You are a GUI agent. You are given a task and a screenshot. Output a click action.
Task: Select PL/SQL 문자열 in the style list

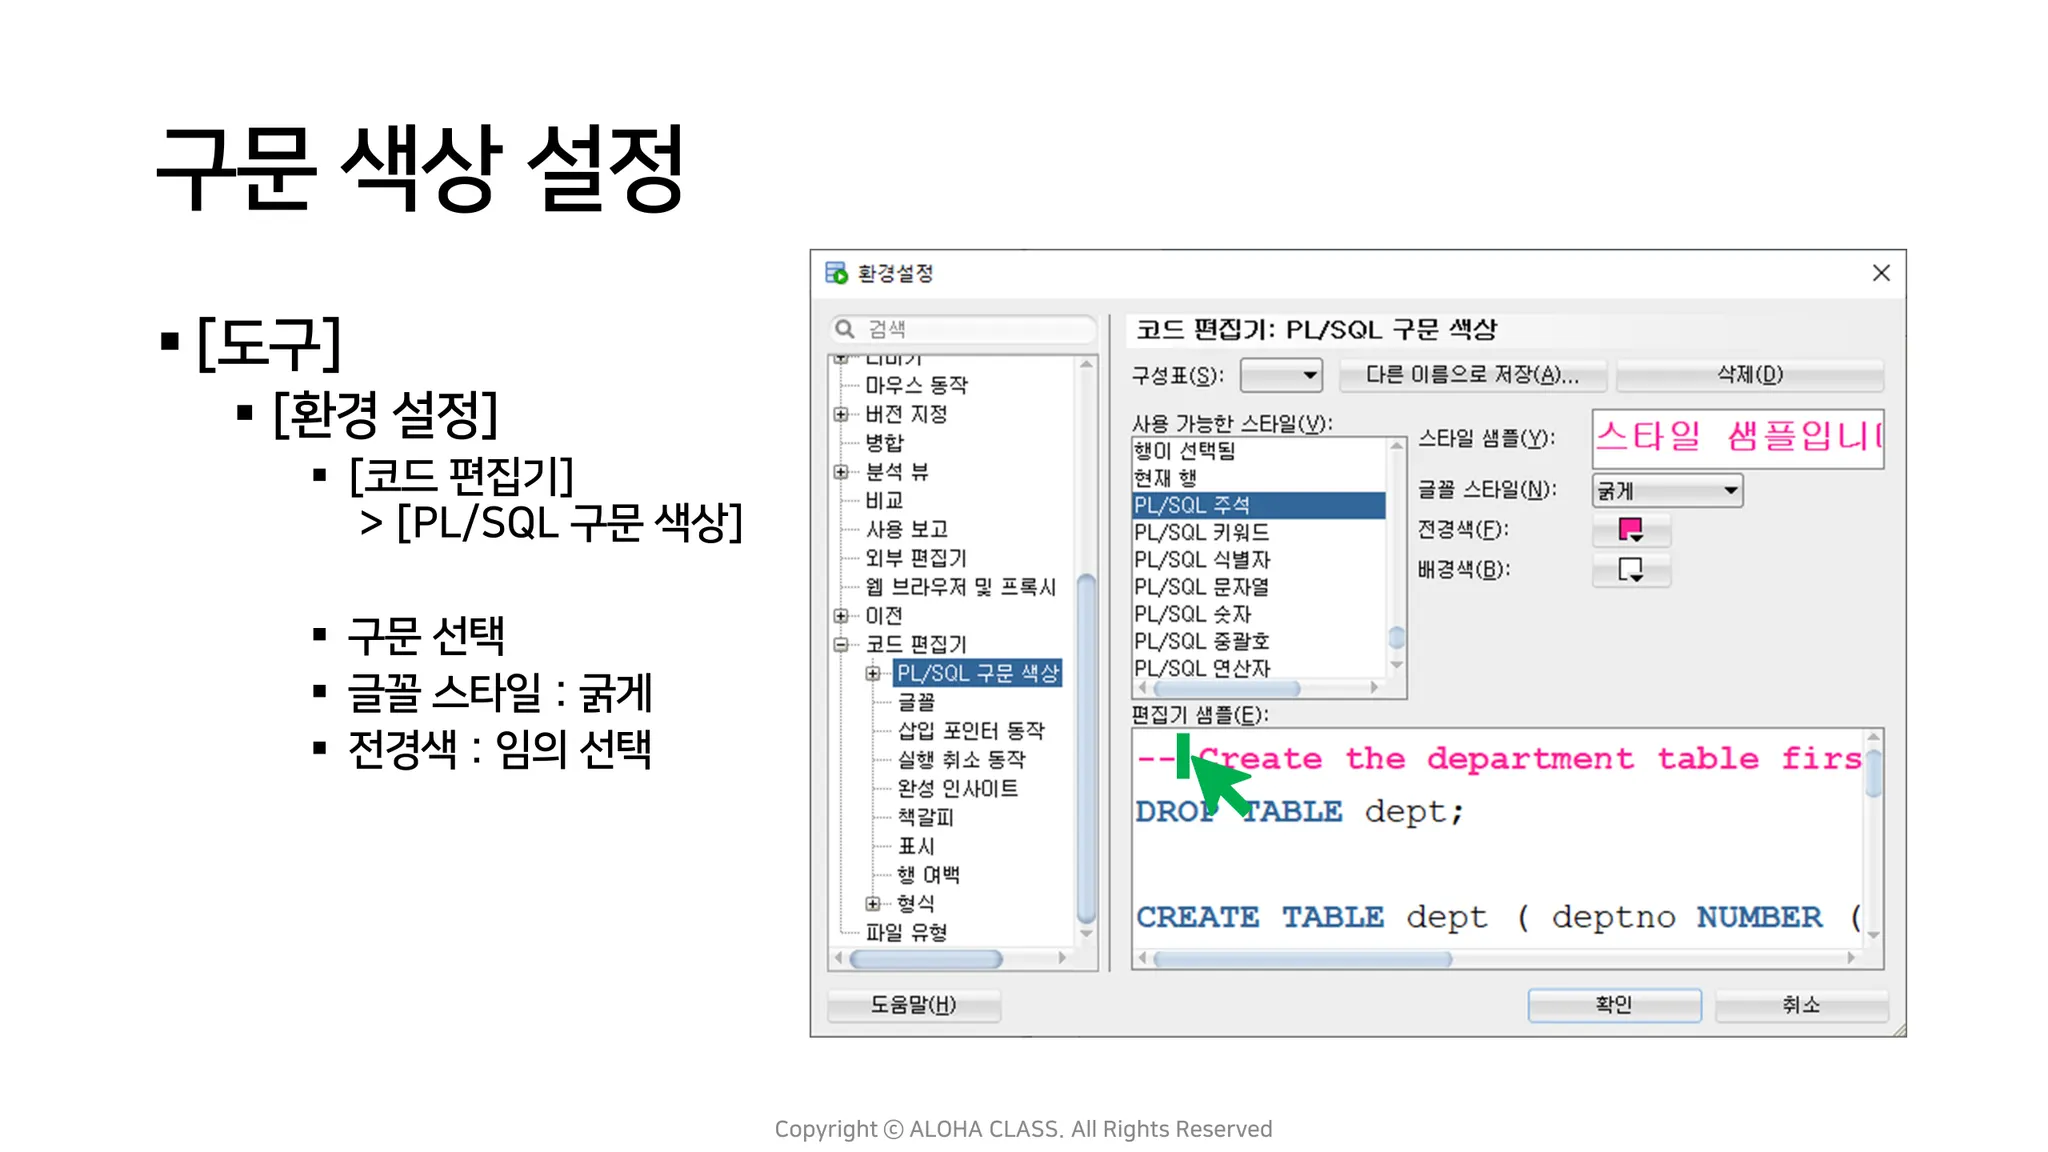tap(1201, 587)
